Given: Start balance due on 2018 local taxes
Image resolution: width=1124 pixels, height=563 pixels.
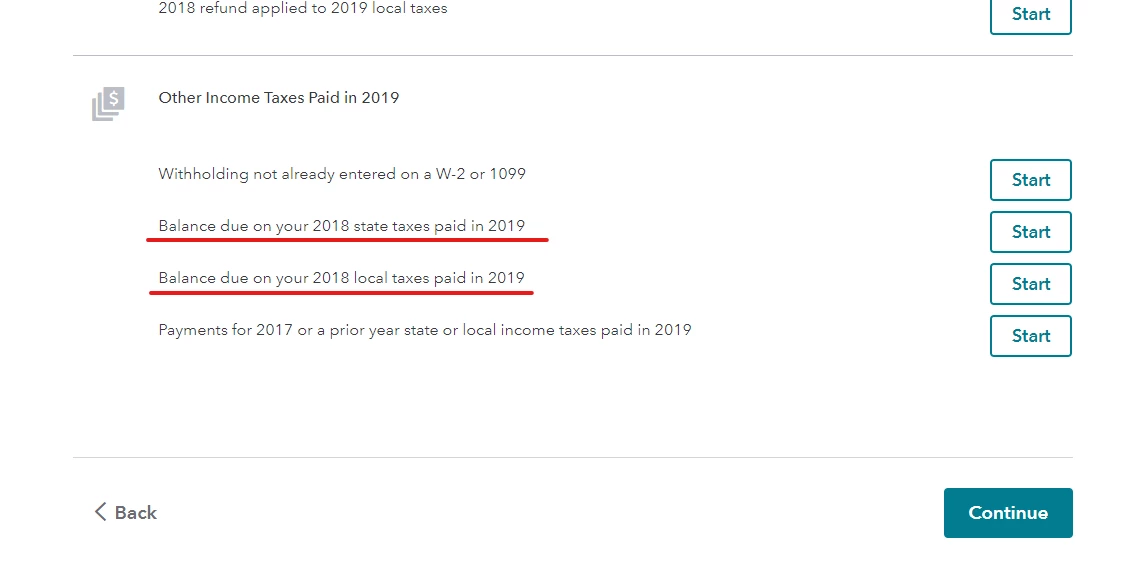Looking at the screenshot, I should 1030,284.
